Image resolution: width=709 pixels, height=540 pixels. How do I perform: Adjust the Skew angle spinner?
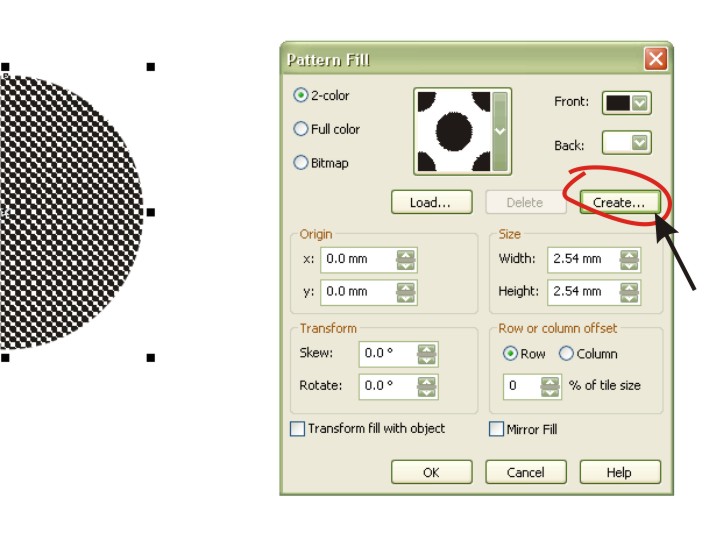pyautogui.click(x=426, y=354)
